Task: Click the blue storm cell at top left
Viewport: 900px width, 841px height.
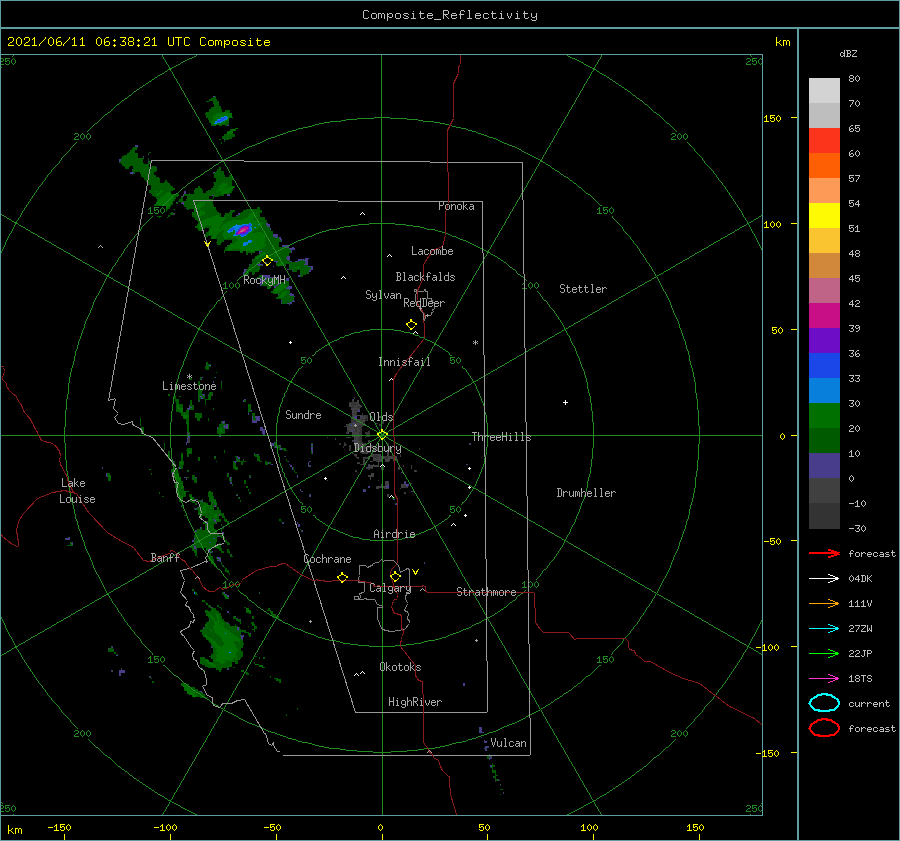Action: pyautogui.click(x=221, y=120)
